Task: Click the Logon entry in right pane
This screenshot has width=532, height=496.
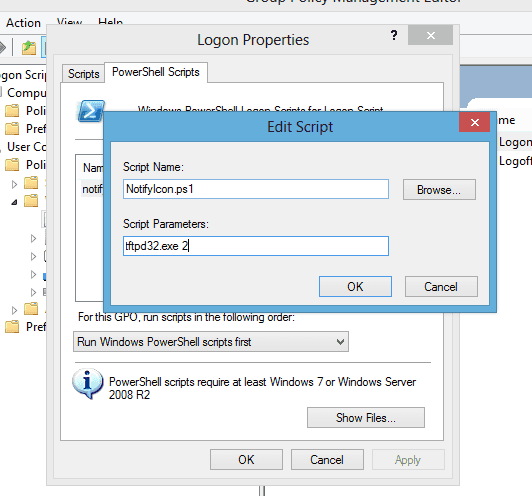Action: (x=515, y=142)
